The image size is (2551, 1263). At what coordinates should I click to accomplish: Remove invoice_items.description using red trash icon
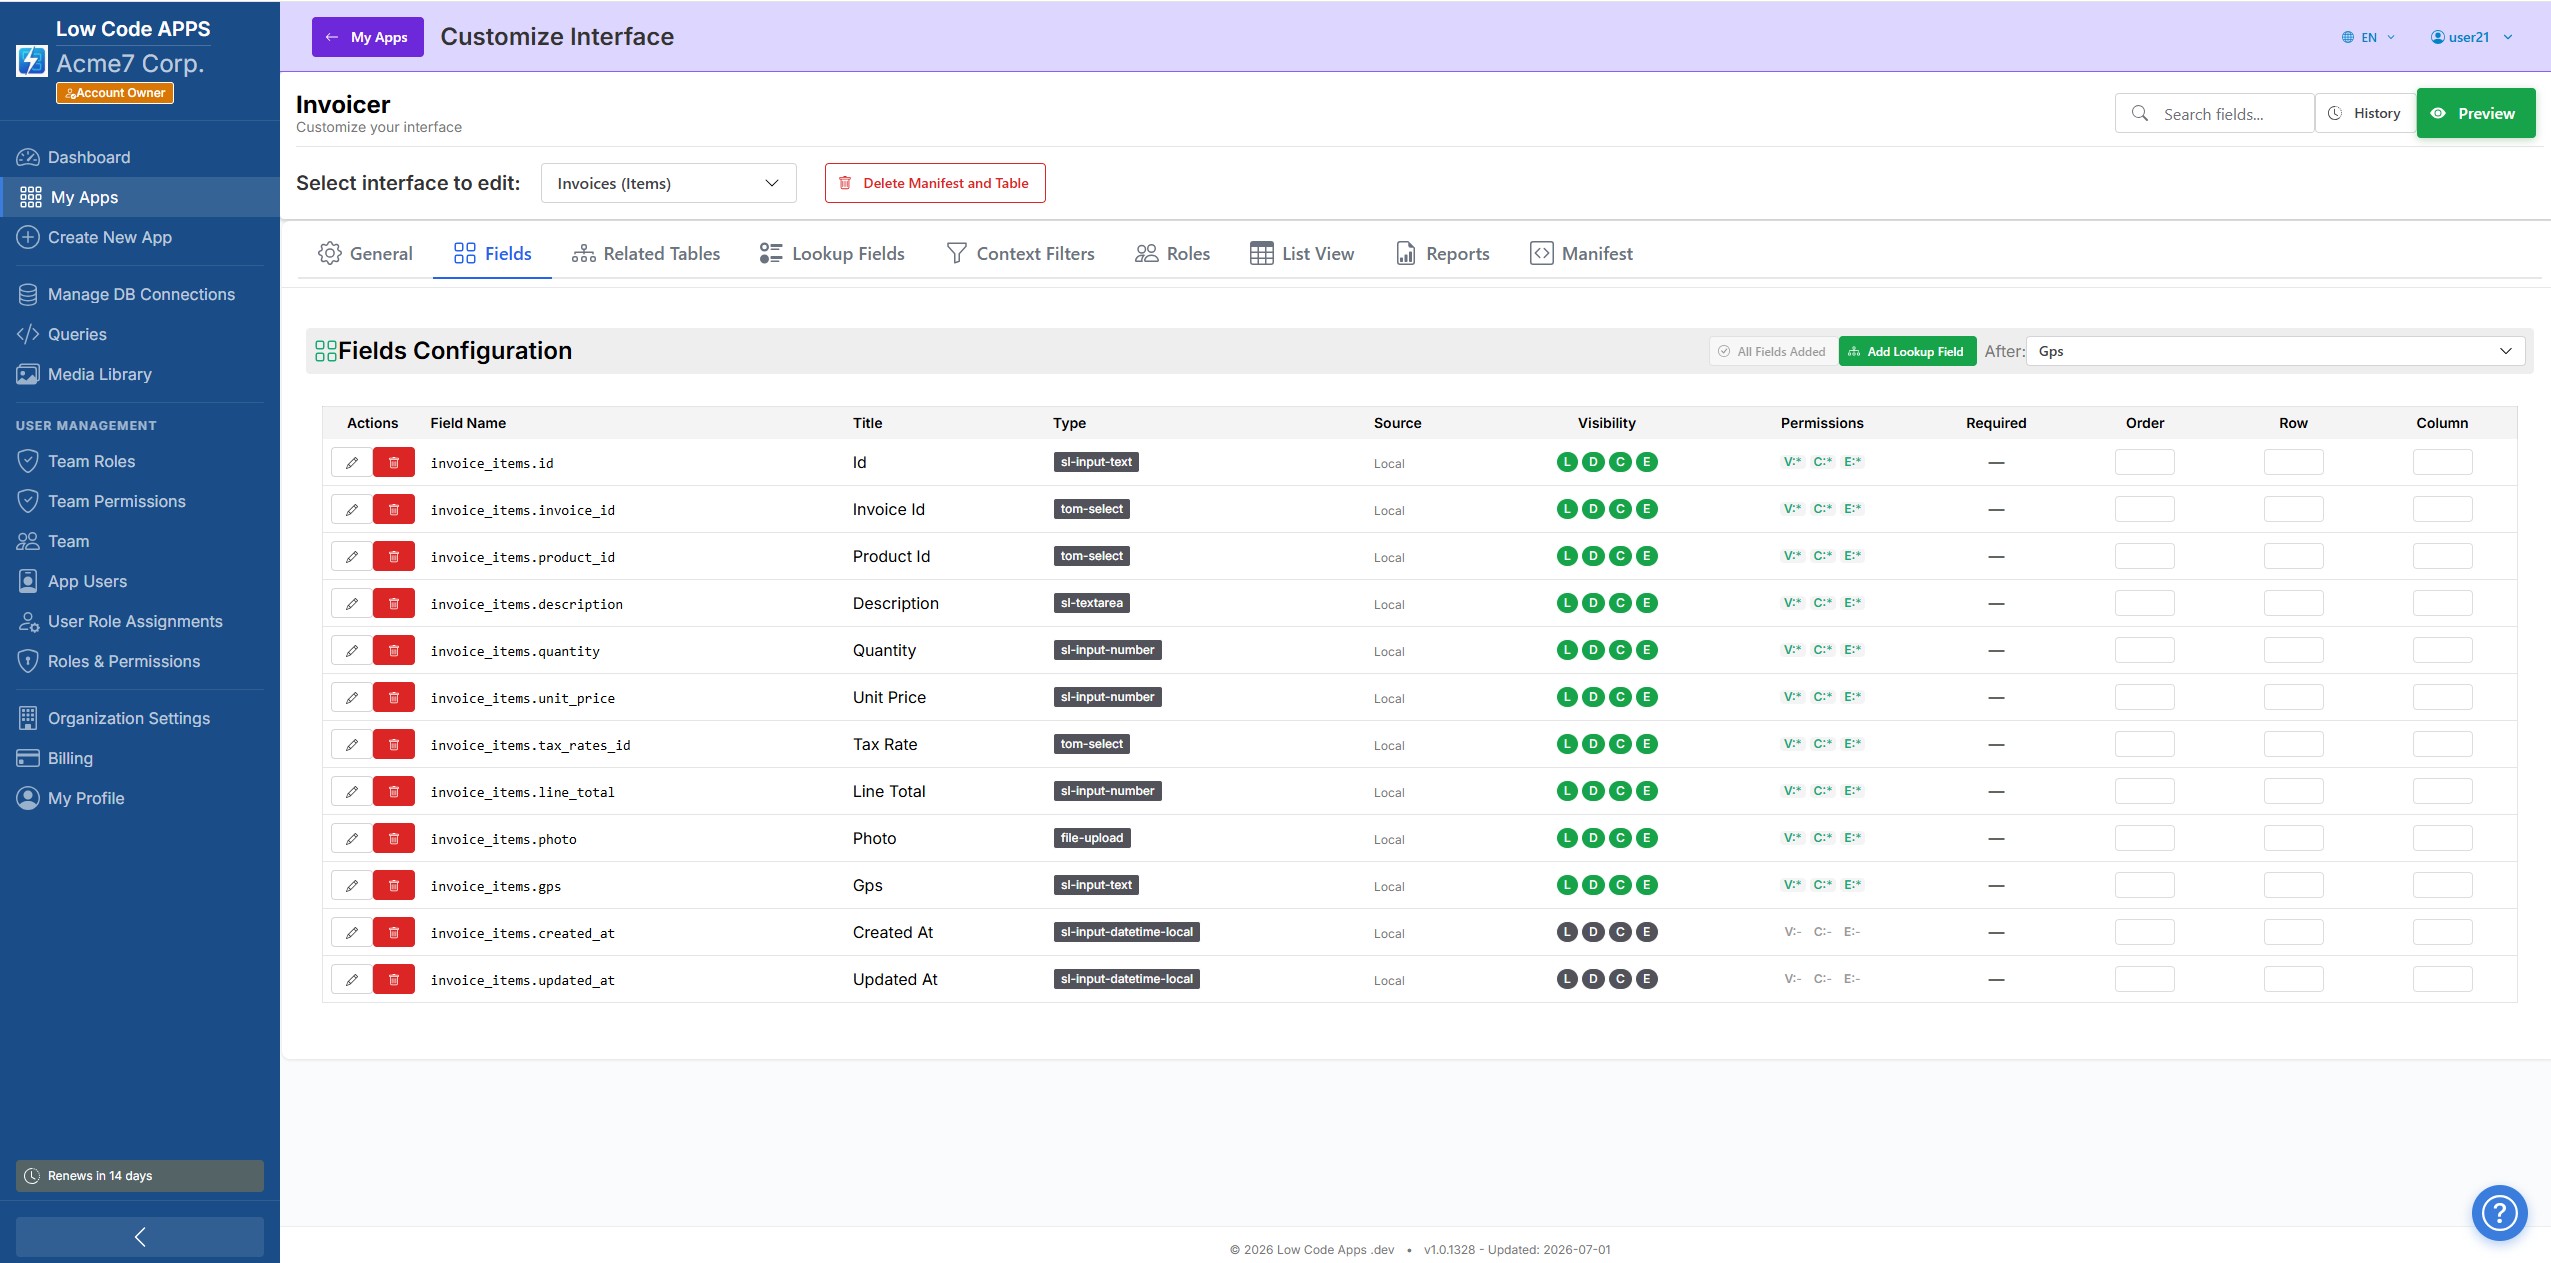click(394, 604)
